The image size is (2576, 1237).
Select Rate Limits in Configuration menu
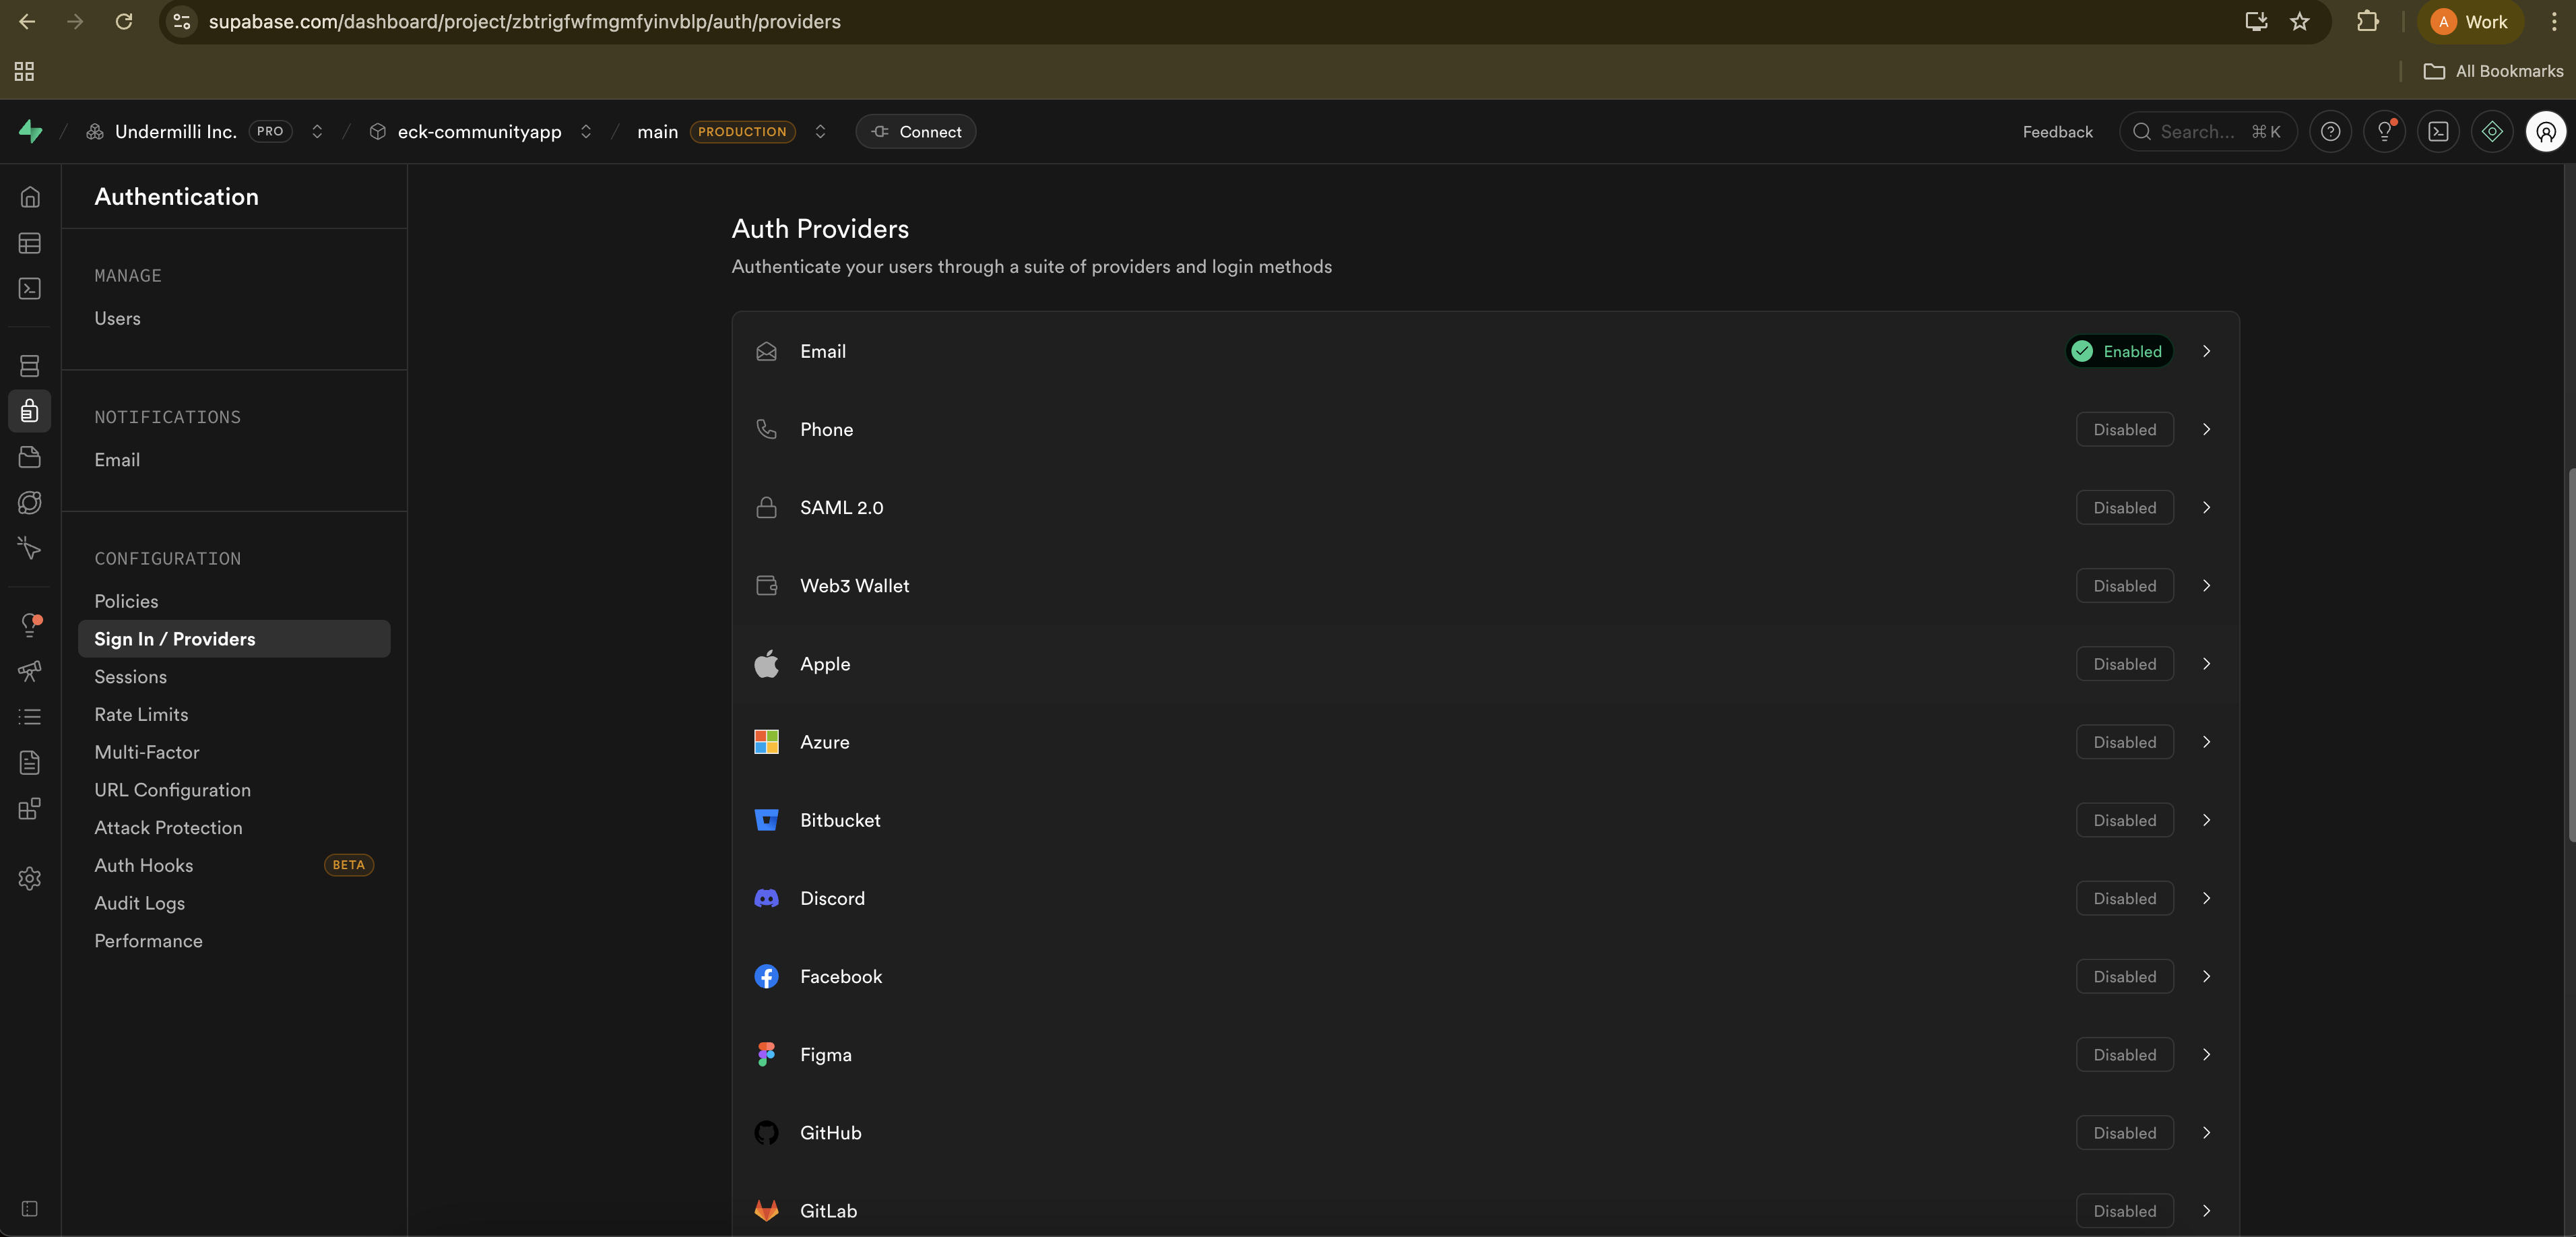(141, 715)
